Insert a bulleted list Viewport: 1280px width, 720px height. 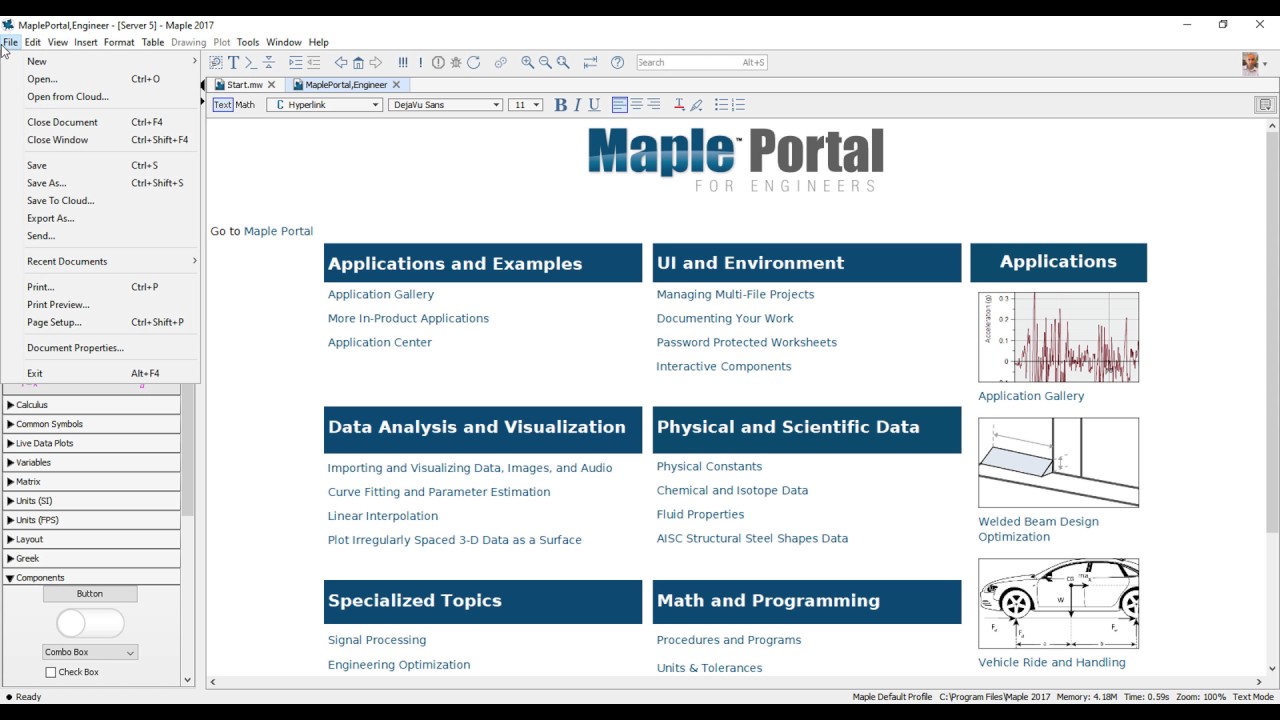[x=721, y=104]
